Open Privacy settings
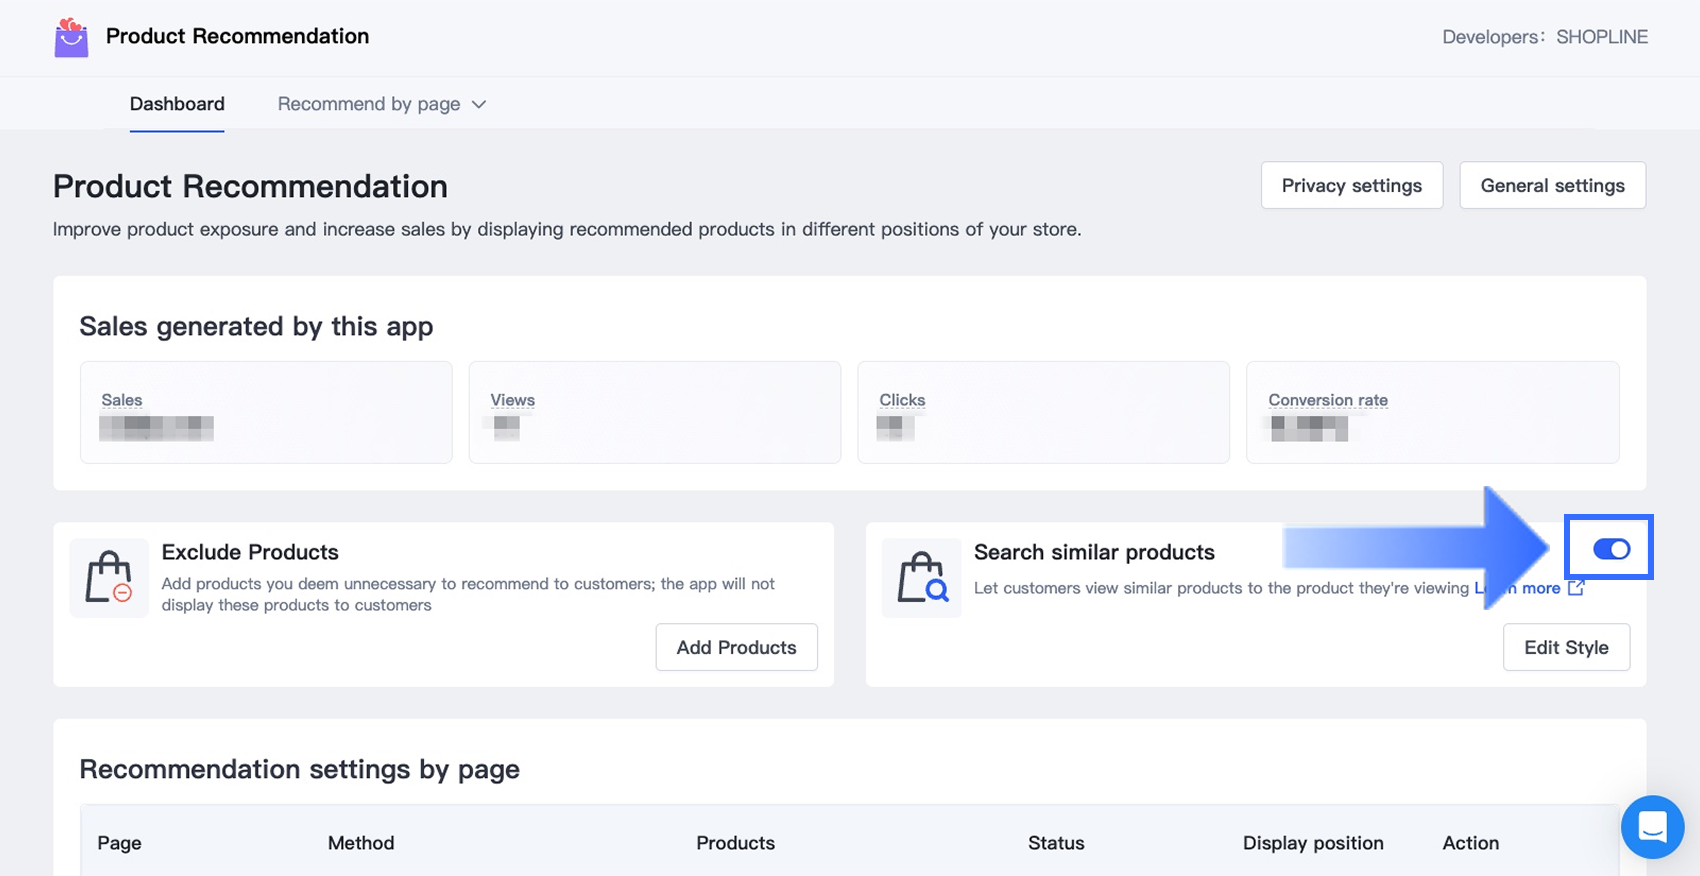The height and width of the screenshot is (876, 1700). coord(1351,185)
